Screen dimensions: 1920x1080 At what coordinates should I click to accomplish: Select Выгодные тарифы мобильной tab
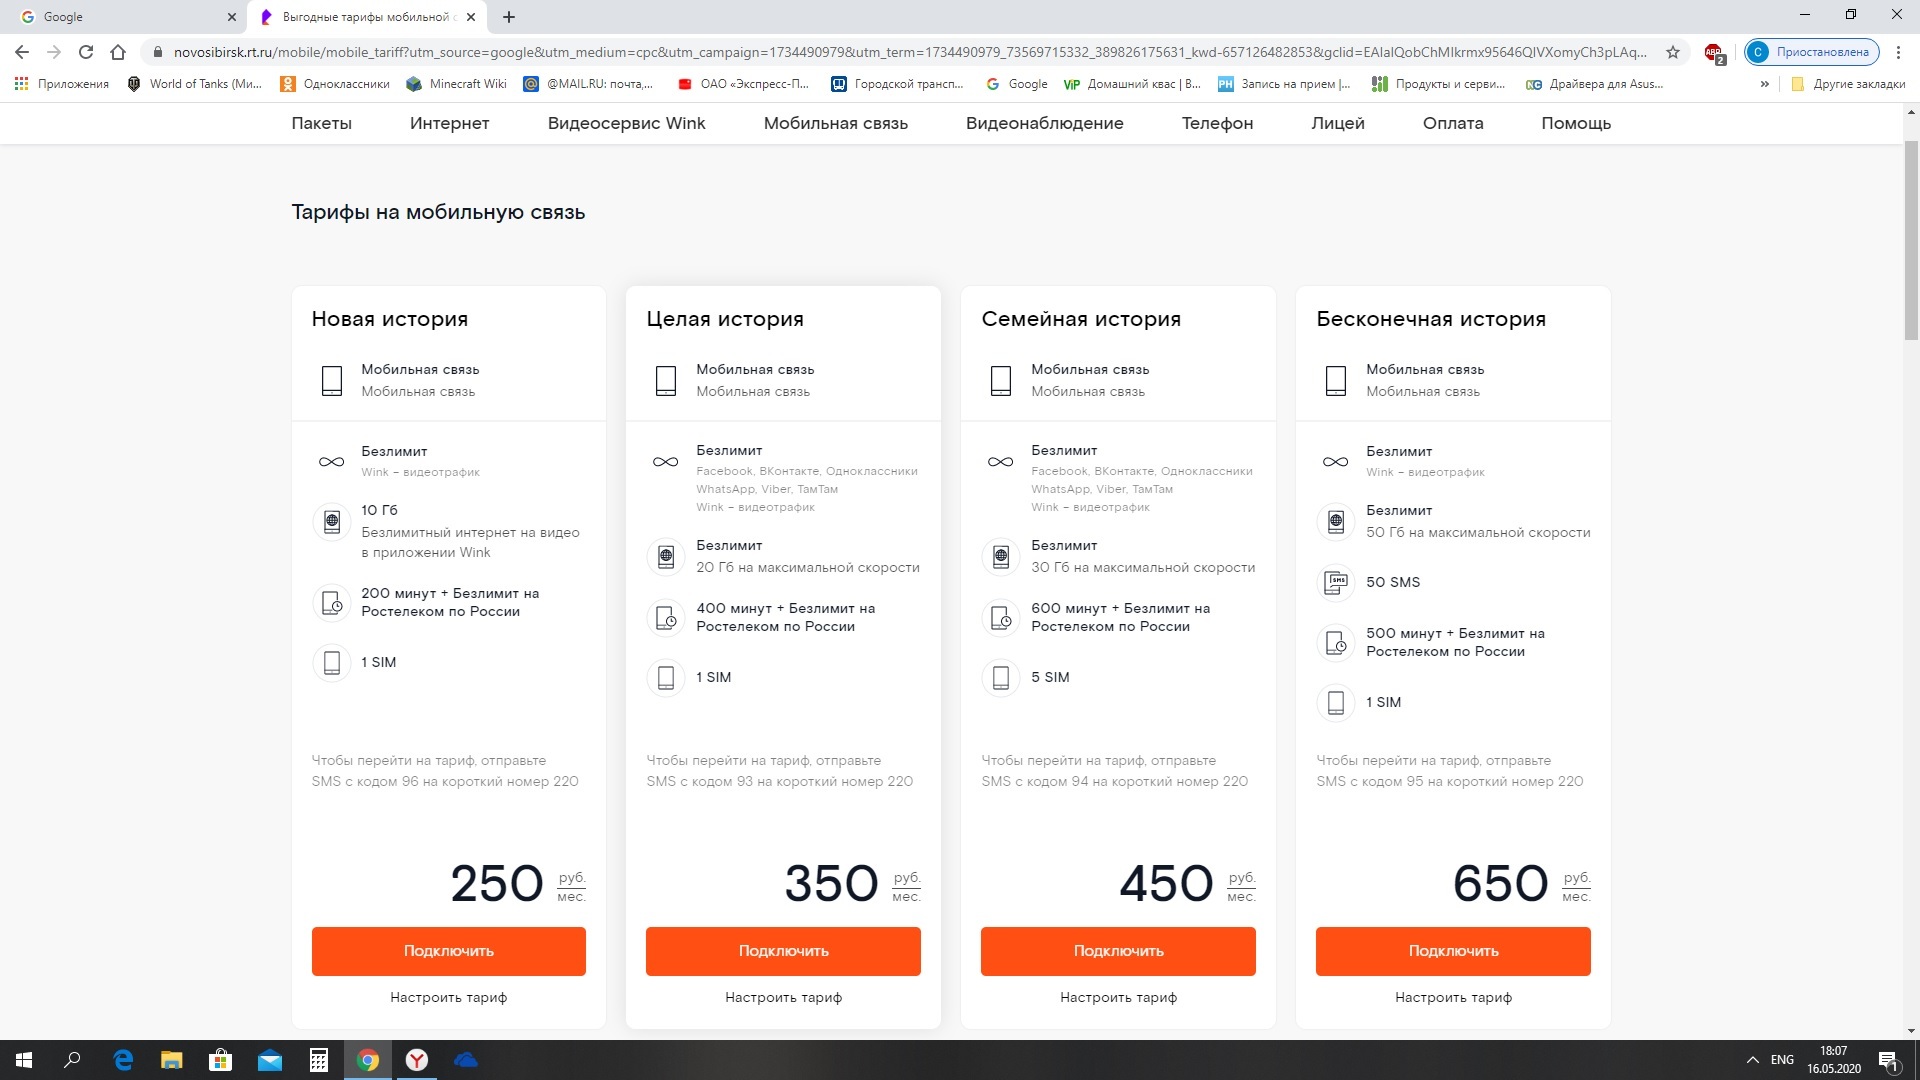coord(367,17)
